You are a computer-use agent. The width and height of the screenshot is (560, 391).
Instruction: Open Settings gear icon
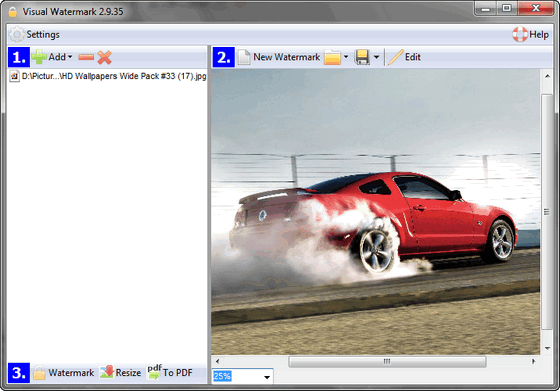pyautogui.click(x=16, y=35)
